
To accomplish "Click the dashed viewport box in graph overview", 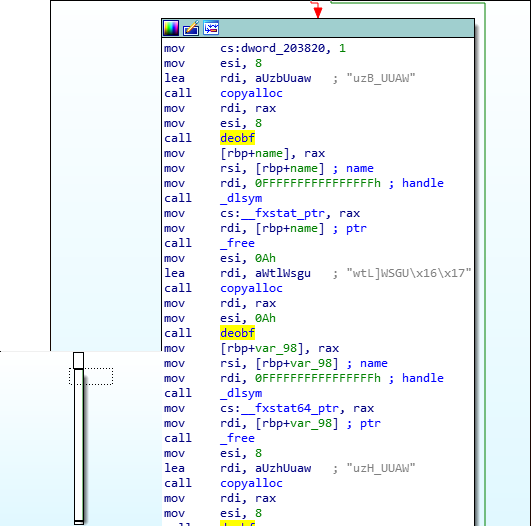I will [91, 376].
